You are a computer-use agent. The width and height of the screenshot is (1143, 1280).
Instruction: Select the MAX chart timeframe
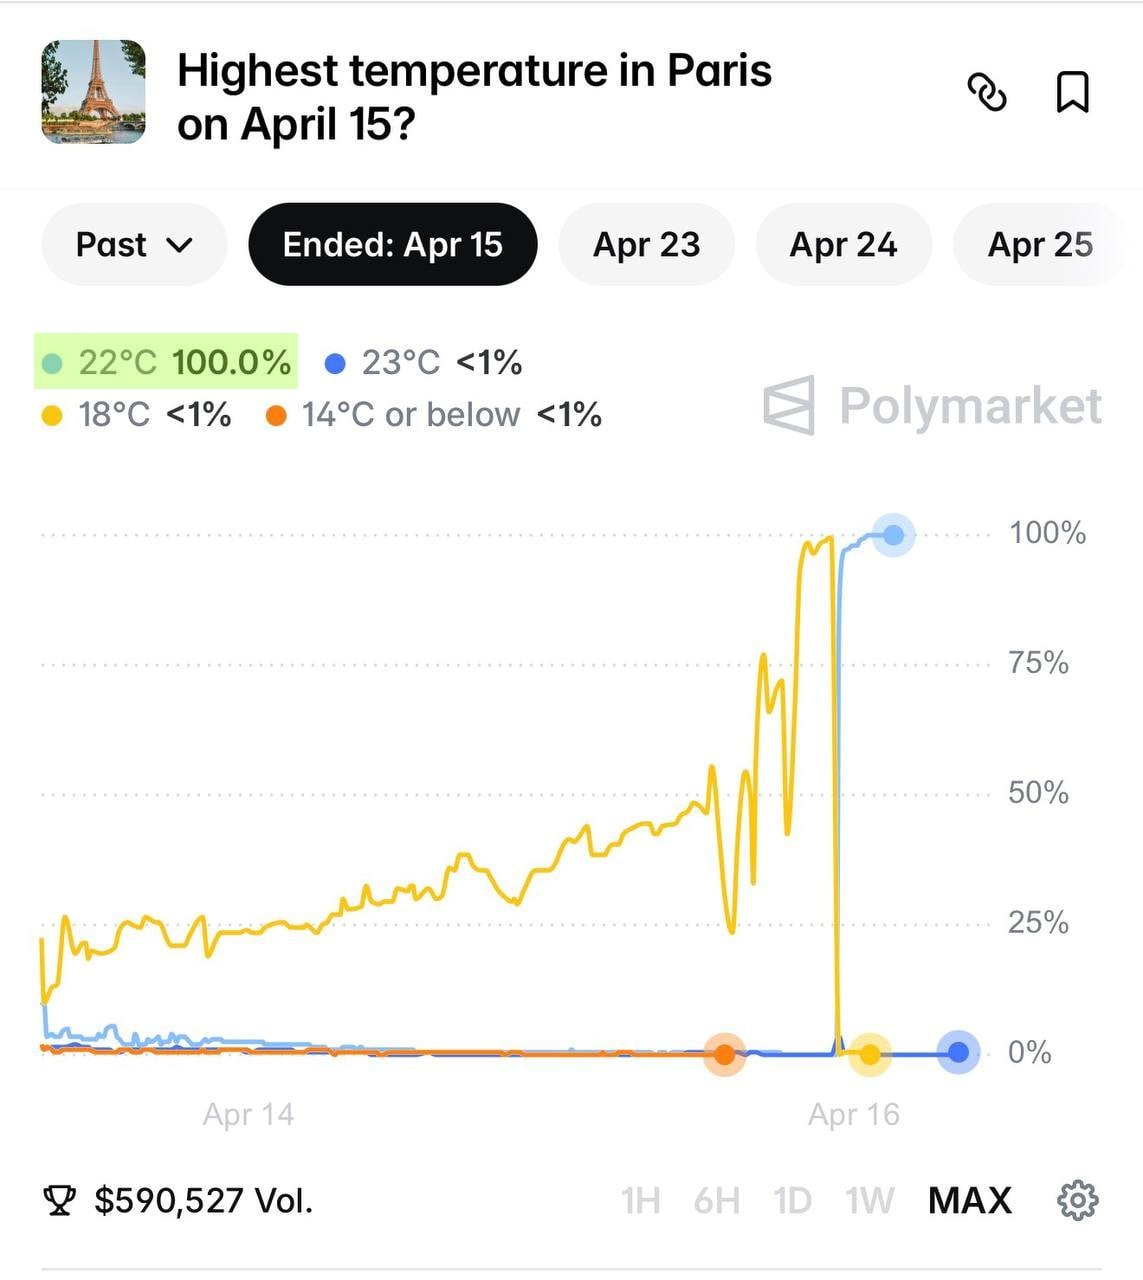969,1200
